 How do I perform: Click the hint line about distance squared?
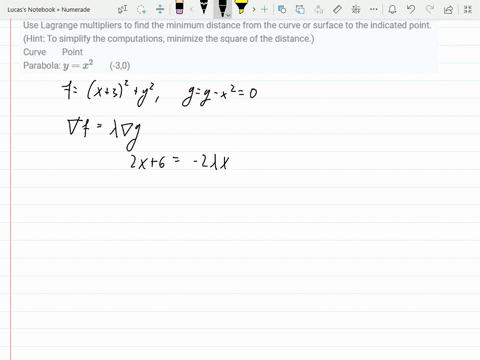tap(169, 39)
